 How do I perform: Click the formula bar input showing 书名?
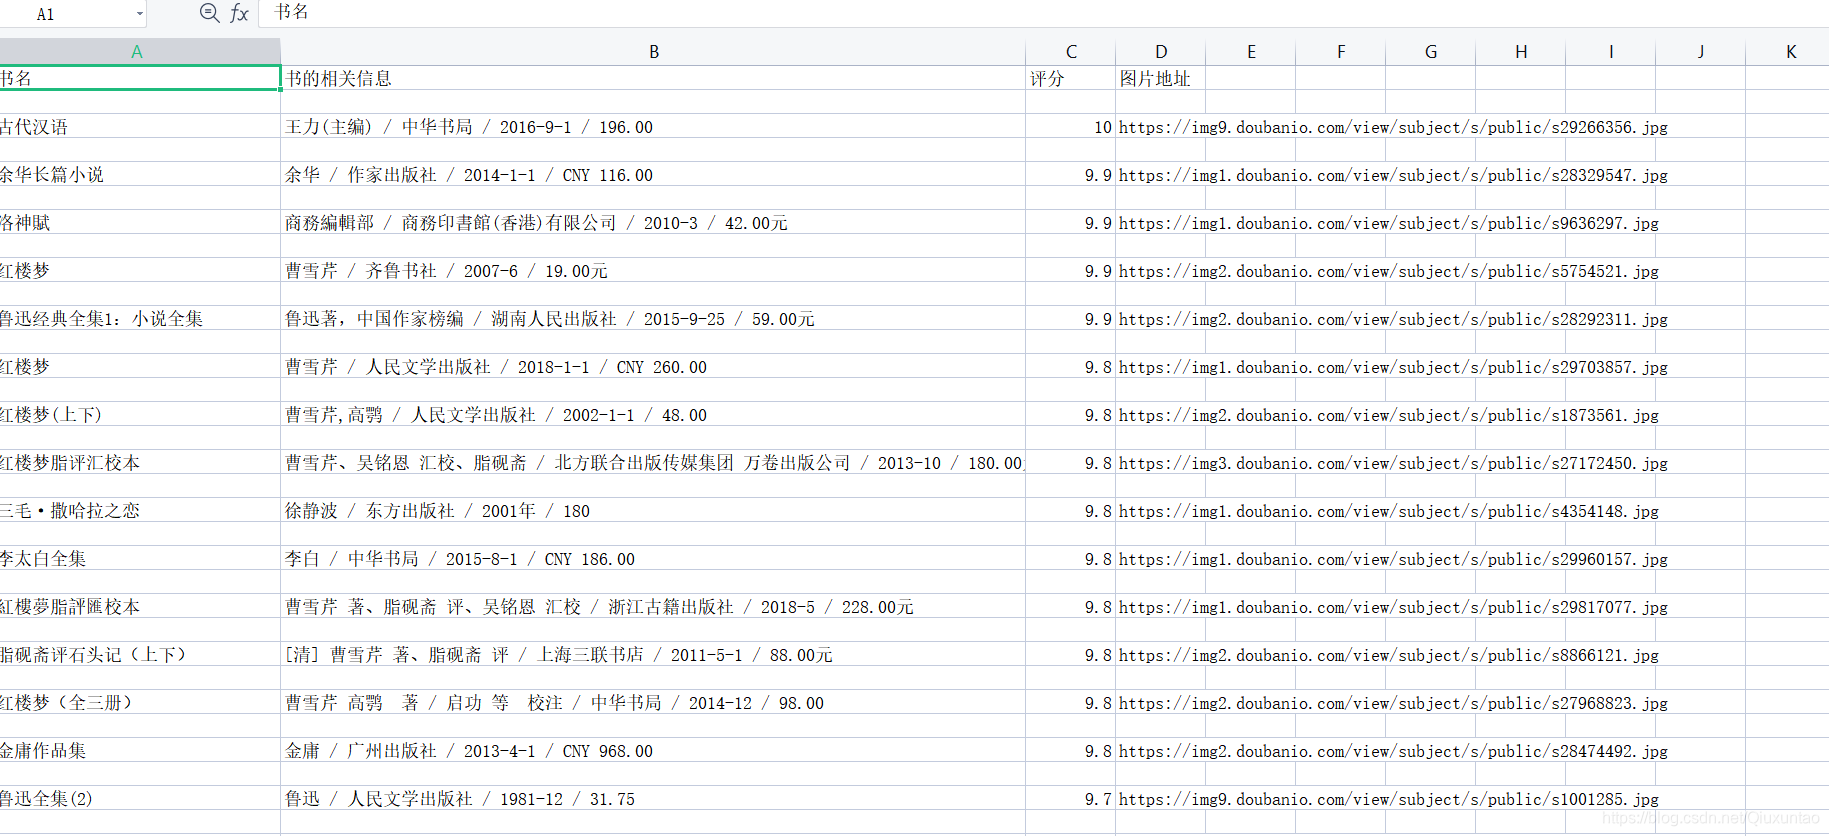(x=1044, y=13)
